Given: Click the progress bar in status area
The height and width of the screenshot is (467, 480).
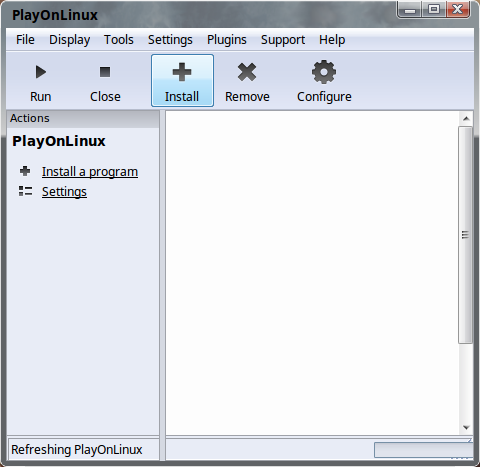Looking at the screenshot, I should tap(424, 450).
